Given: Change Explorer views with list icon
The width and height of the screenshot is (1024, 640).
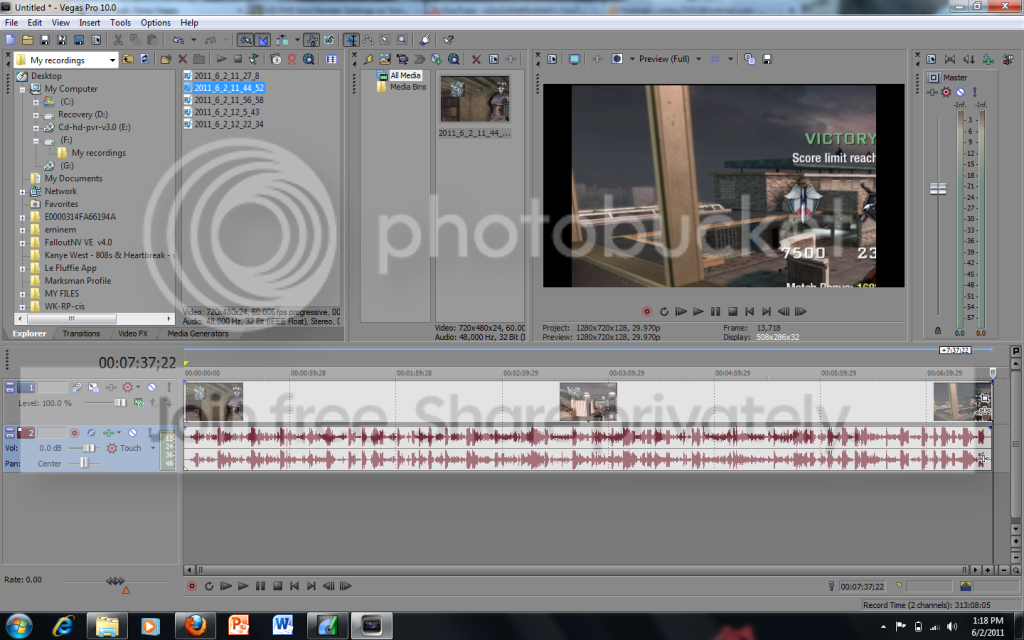Looking at the screenshot, I should [x=331, y=59].
